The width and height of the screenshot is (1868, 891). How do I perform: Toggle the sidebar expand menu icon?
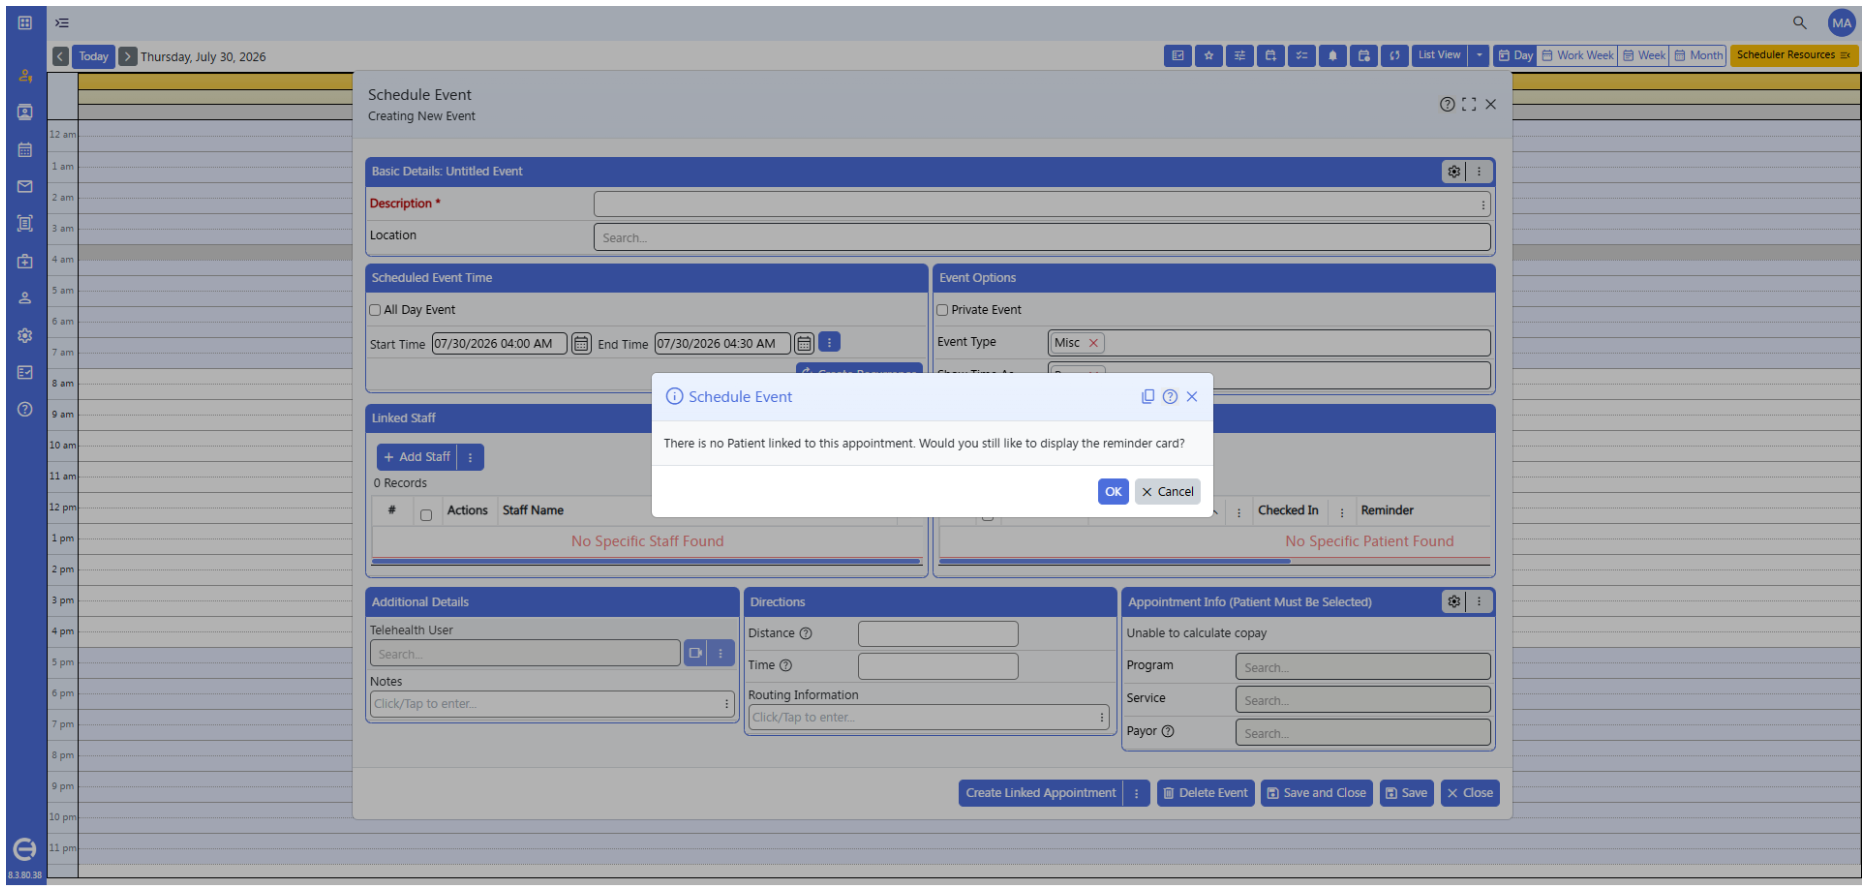click(62, 22)
